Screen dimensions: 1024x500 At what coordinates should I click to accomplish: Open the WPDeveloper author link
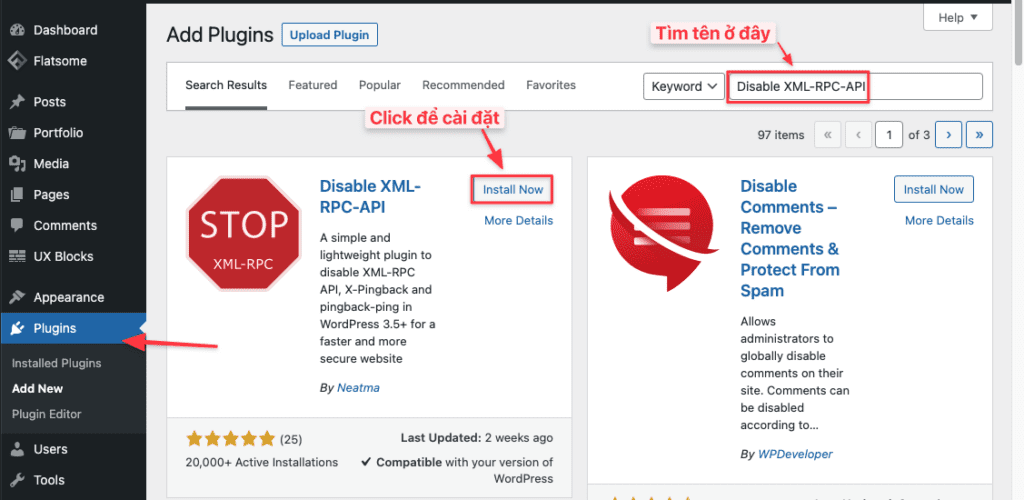[795, 454]
